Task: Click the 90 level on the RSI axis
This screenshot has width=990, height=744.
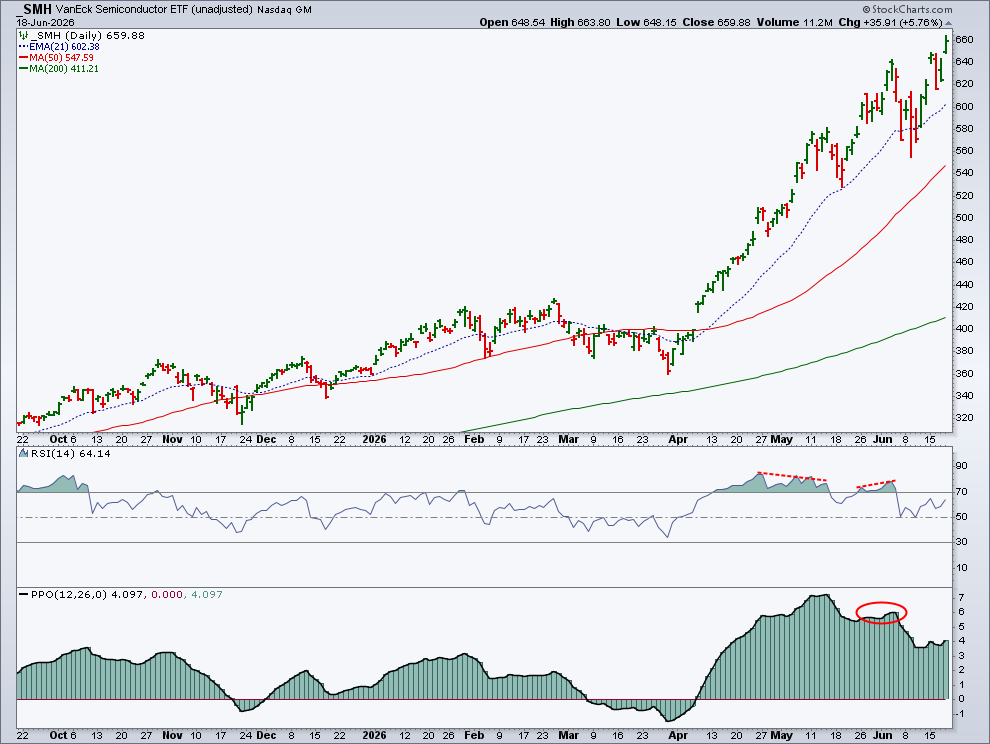Action: (962, 466)
